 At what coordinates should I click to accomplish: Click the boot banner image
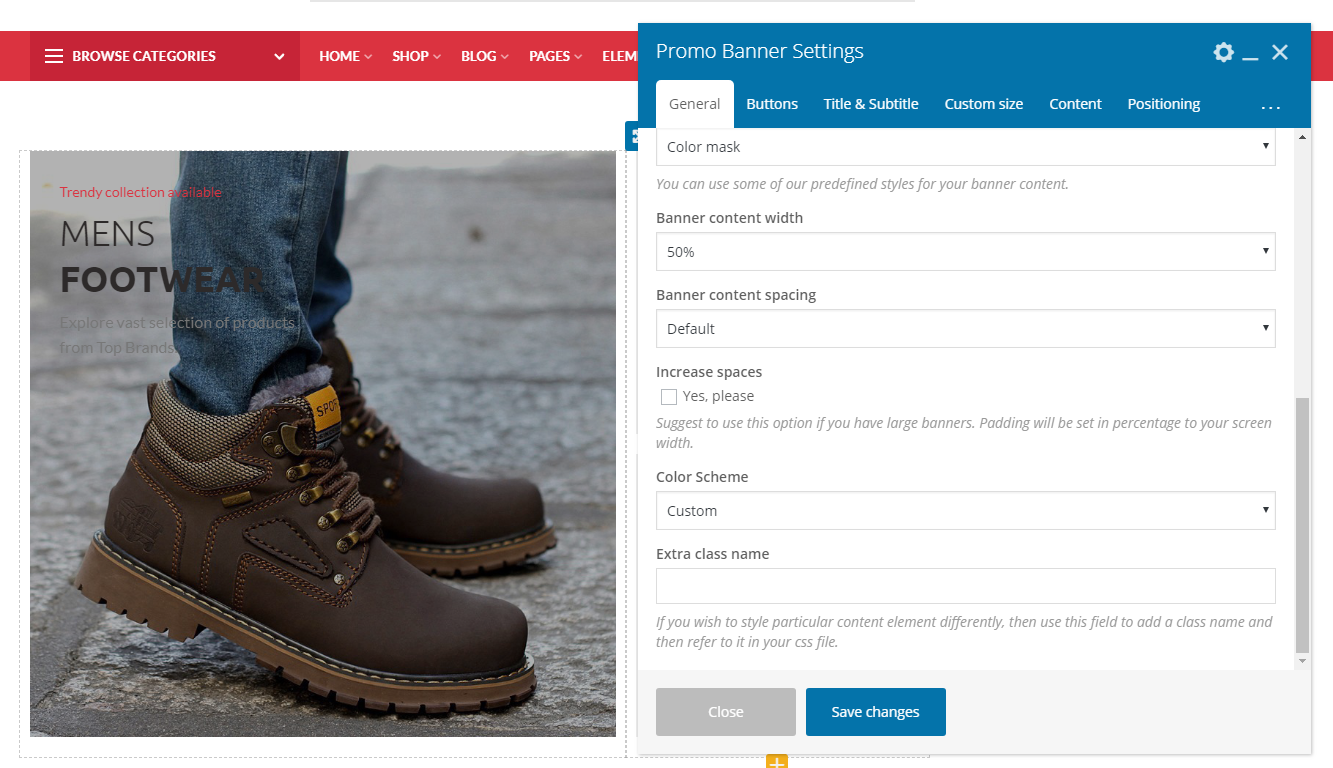(x=323, y=444)
